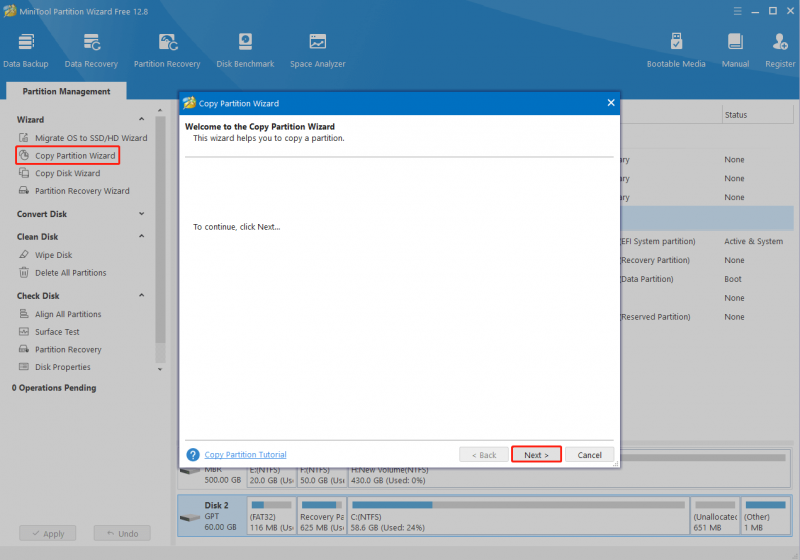Click Next in Copy Partition Wizard
This screenshot has width=800, height=560.
(536, 454)
